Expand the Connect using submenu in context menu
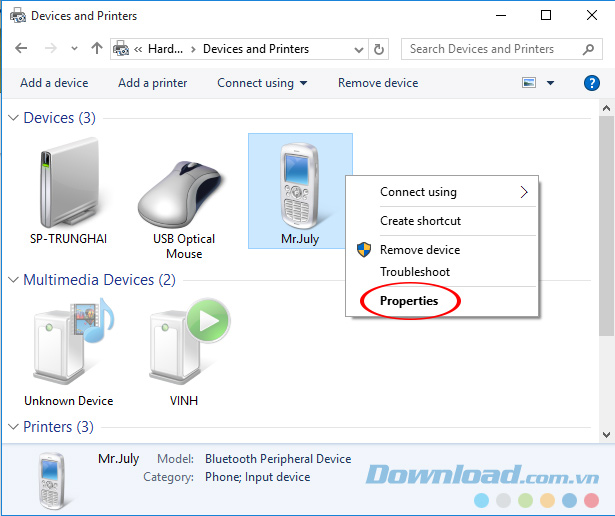The image size is (615, 516). coord(442,192)
